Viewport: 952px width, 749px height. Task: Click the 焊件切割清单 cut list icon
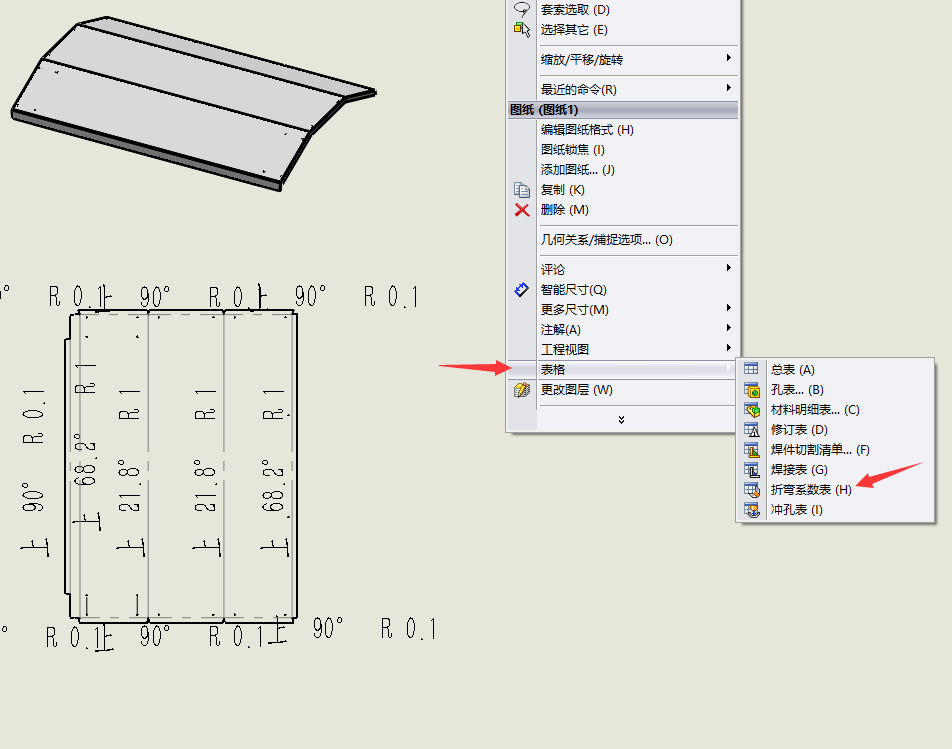(x=752, y=450)
